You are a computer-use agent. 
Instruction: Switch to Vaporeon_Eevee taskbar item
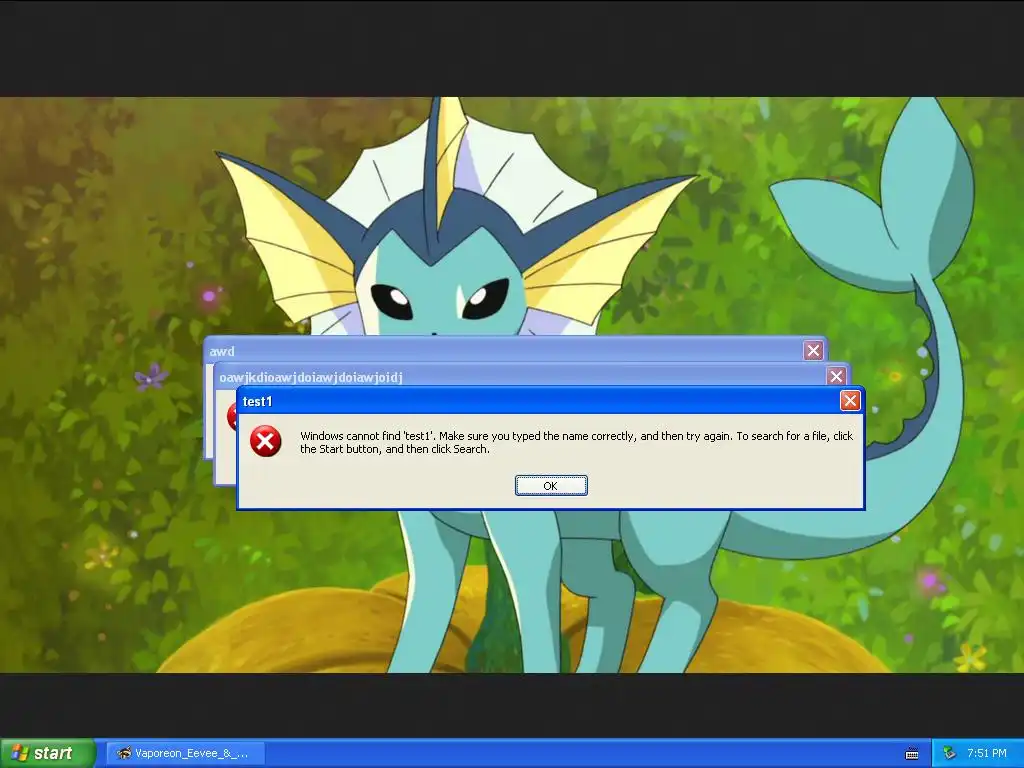(186, 753)
